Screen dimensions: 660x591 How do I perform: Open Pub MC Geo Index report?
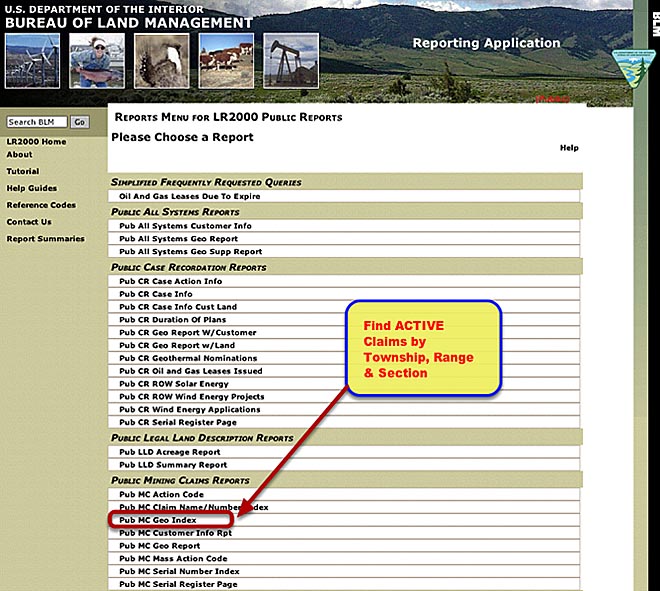point(158,520)
